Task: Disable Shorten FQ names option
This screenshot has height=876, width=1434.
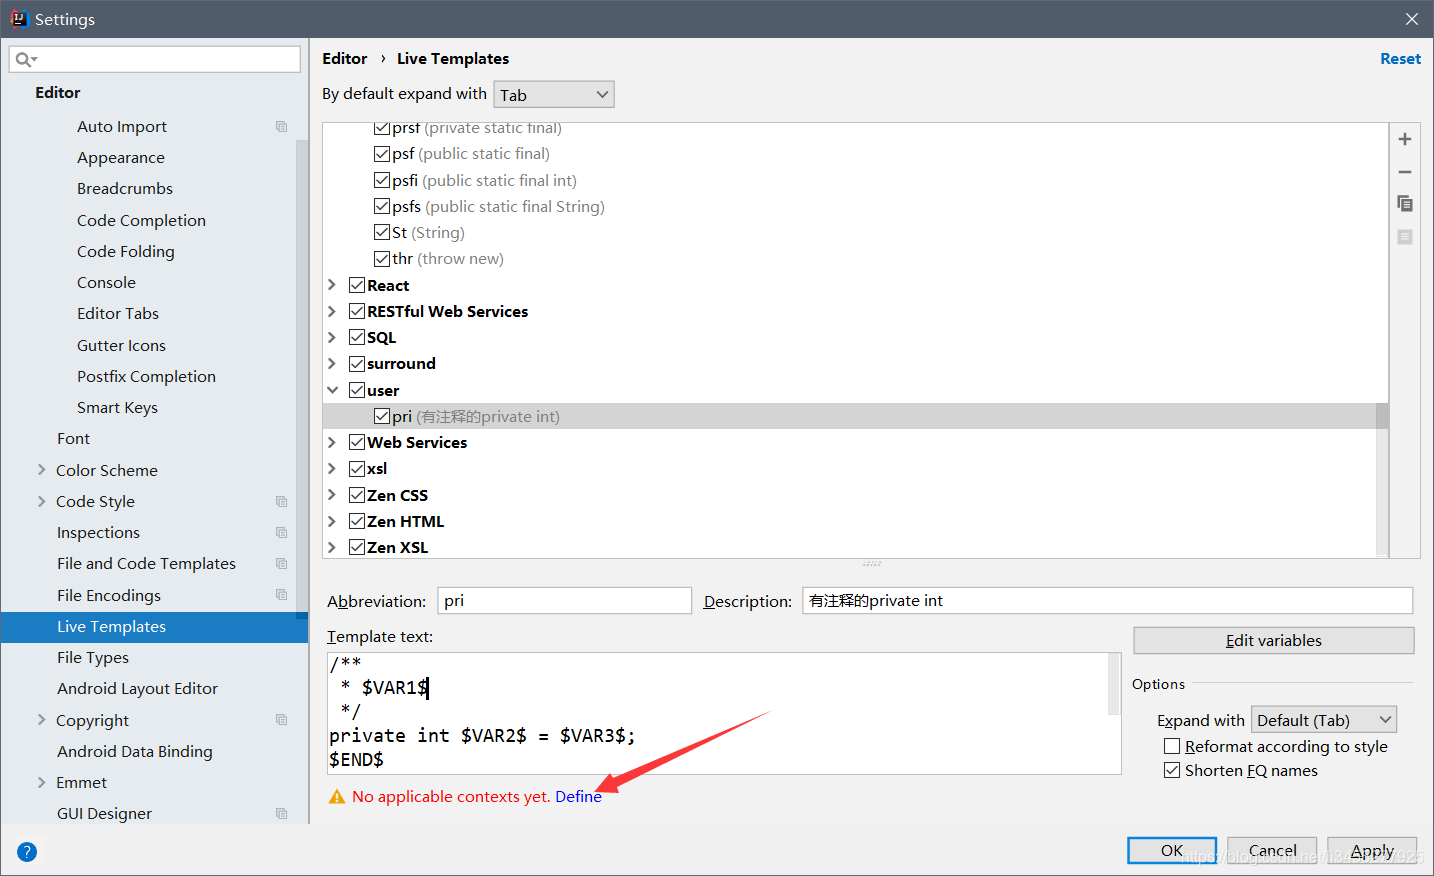Action: (1172, 770)
